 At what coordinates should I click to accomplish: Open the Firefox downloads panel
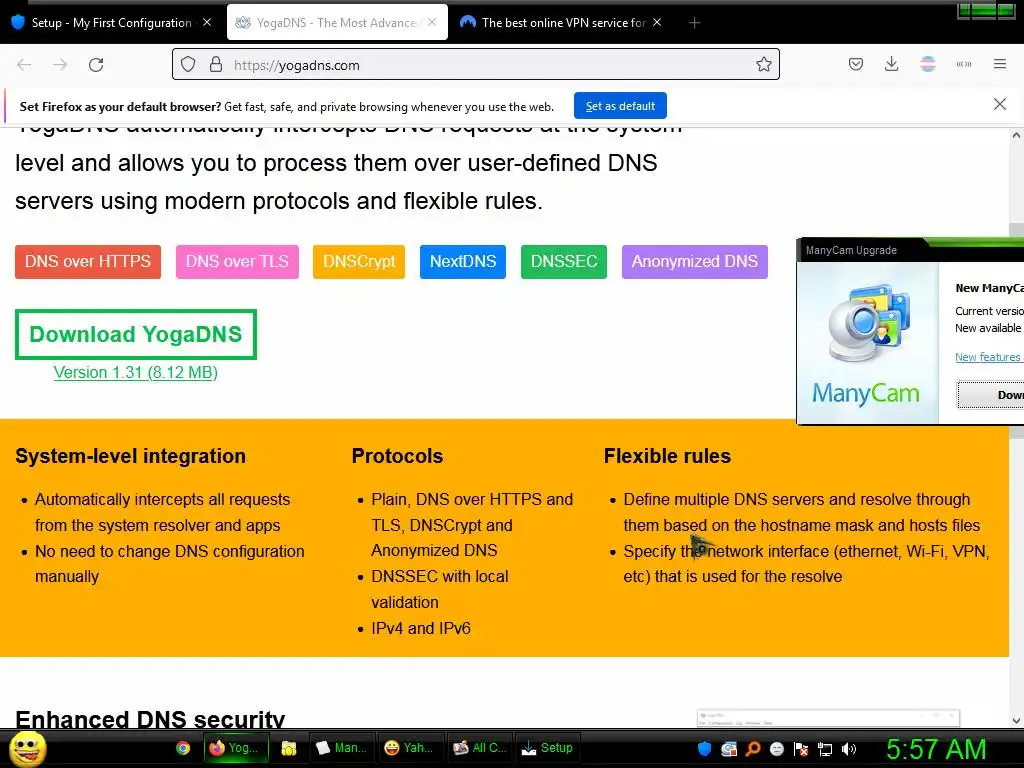coord(891,64)
